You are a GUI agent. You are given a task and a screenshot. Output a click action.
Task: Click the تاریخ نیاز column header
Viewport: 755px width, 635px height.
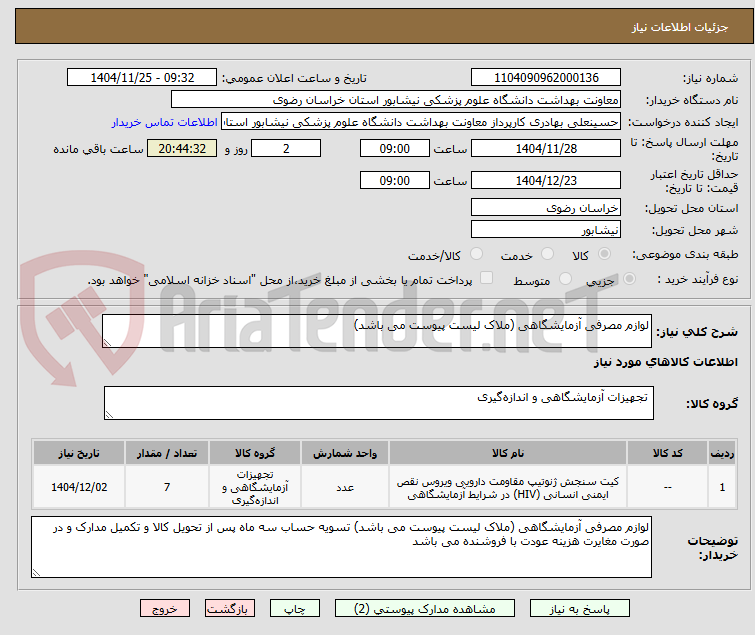79,453
